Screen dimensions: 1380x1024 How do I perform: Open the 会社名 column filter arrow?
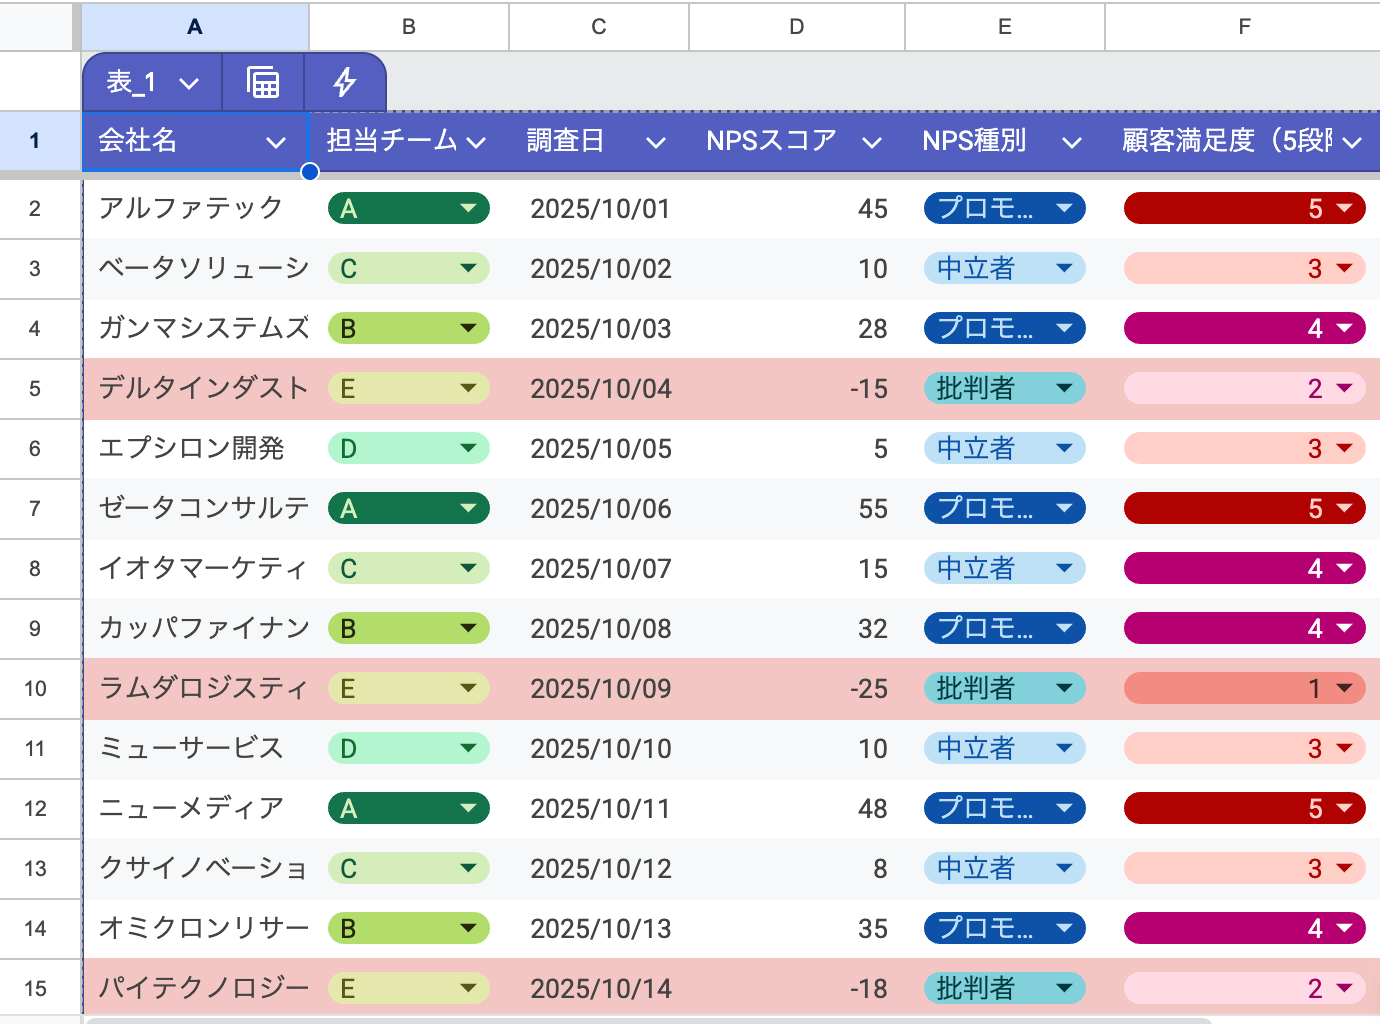pos(276,143)
